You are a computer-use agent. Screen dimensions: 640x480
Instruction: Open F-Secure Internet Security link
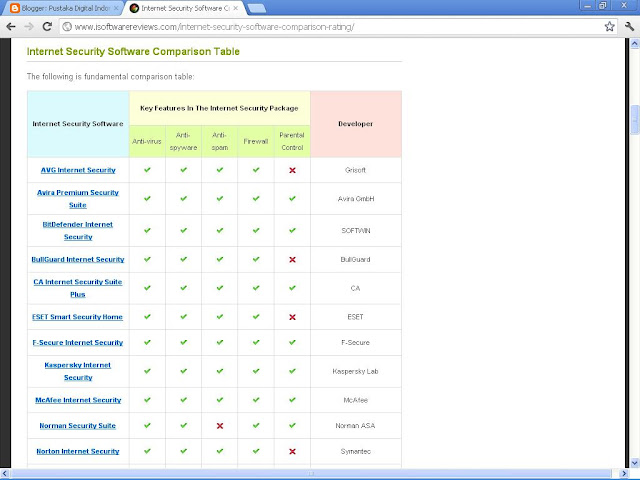pyautogui.click(x=78, y=343)
